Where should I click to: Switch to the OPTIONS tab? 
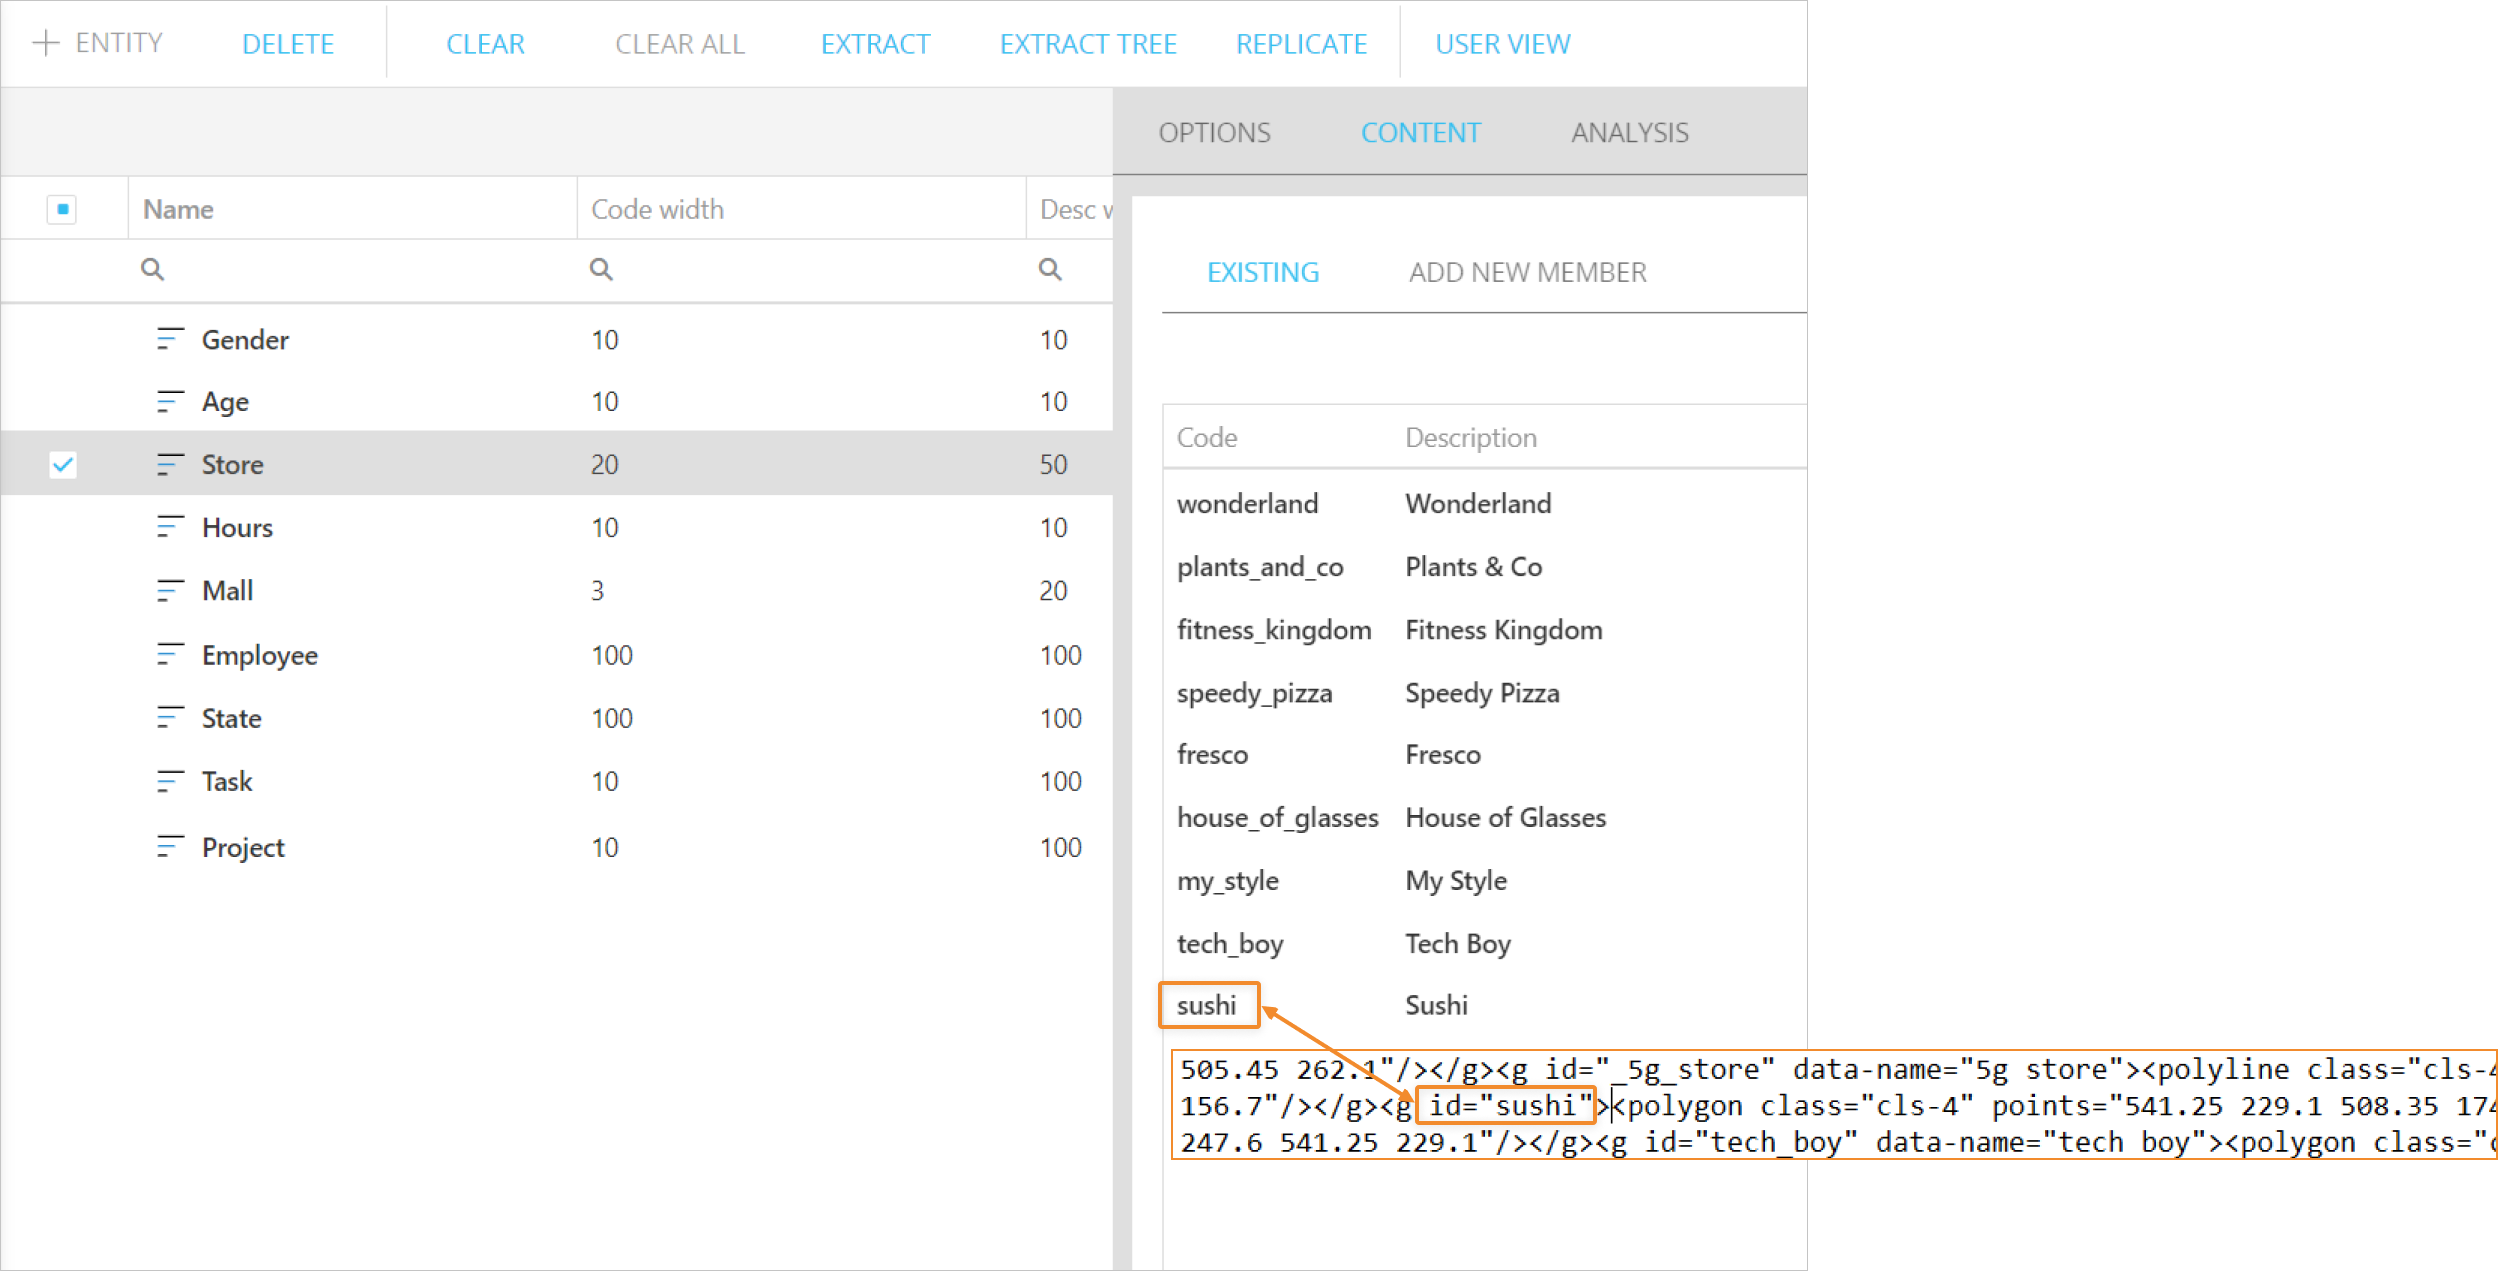(1214, 132)
